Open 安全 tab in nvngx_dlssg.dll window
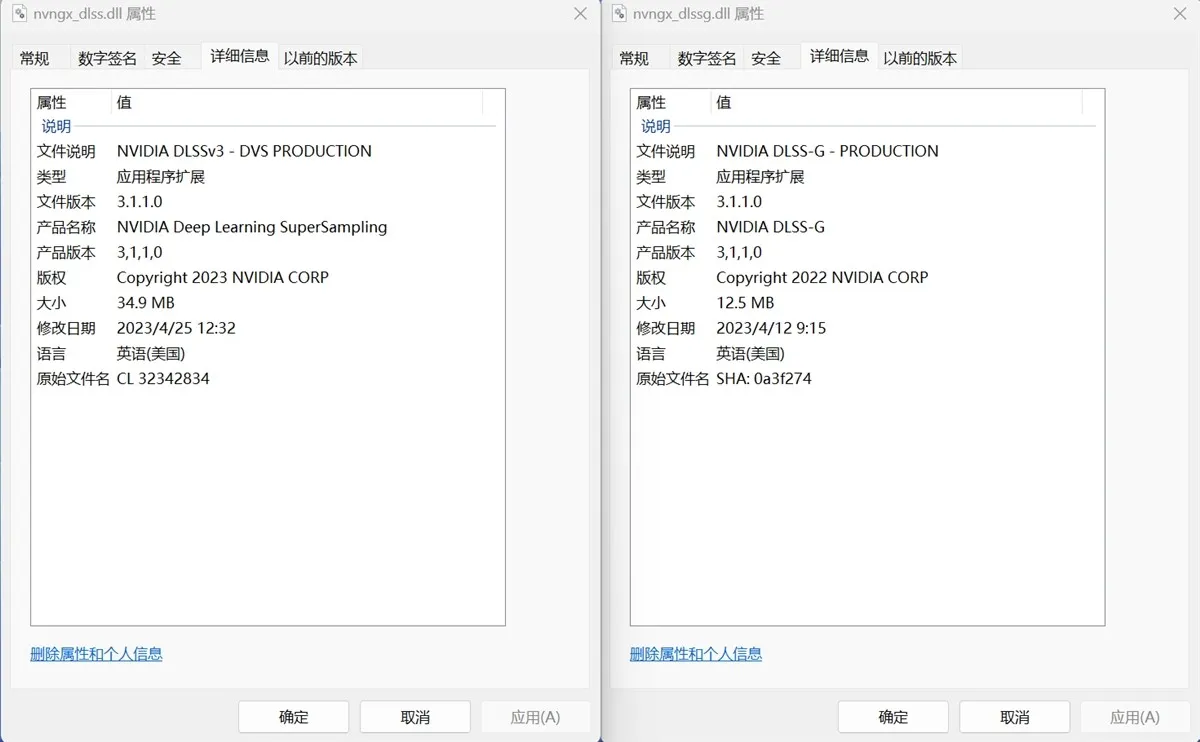1200x742 pixels. (x=766, y=58)
